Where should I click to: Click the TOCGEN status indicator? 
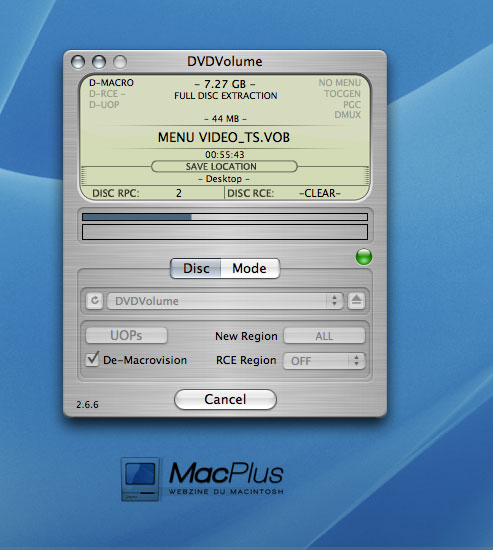(x=342, y=94)
